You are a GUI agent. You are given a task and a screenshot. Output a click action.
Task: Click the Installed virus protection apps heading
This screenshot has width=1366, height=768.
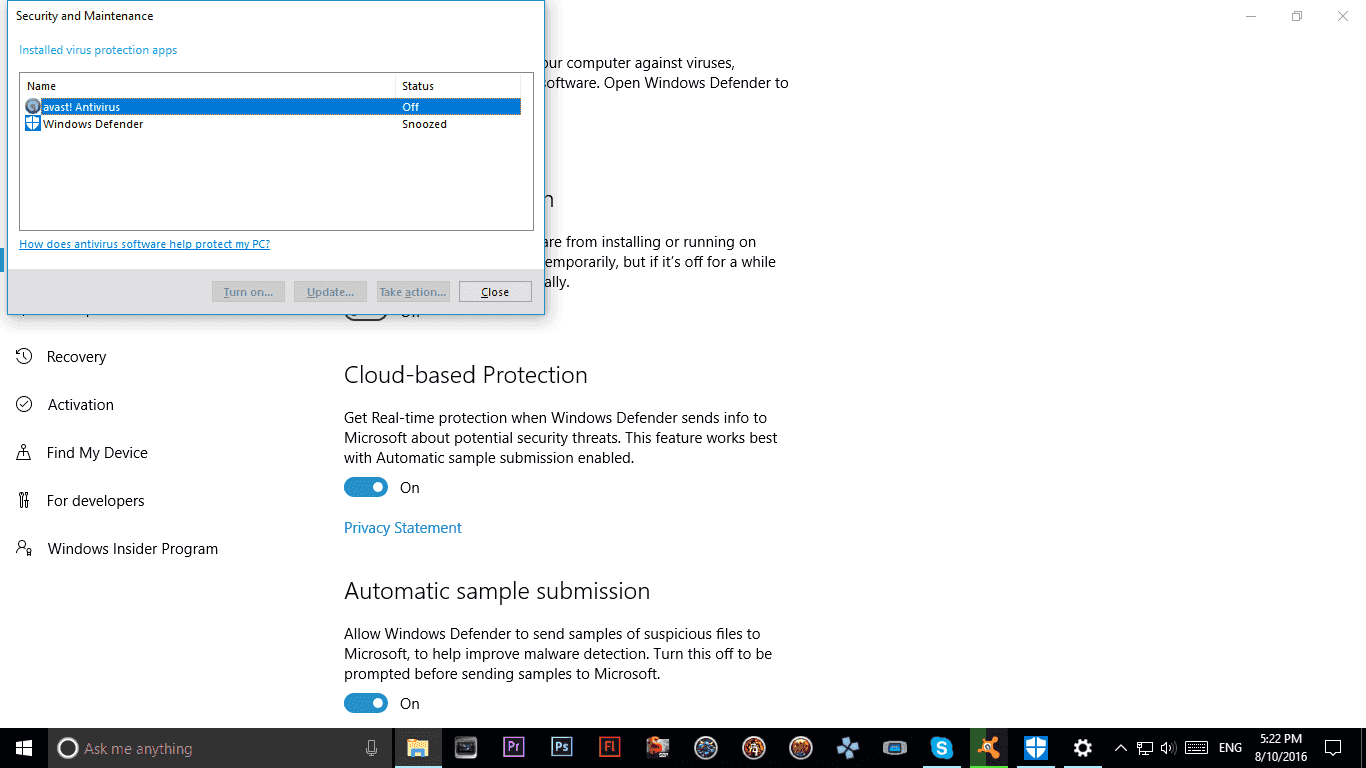98,50
